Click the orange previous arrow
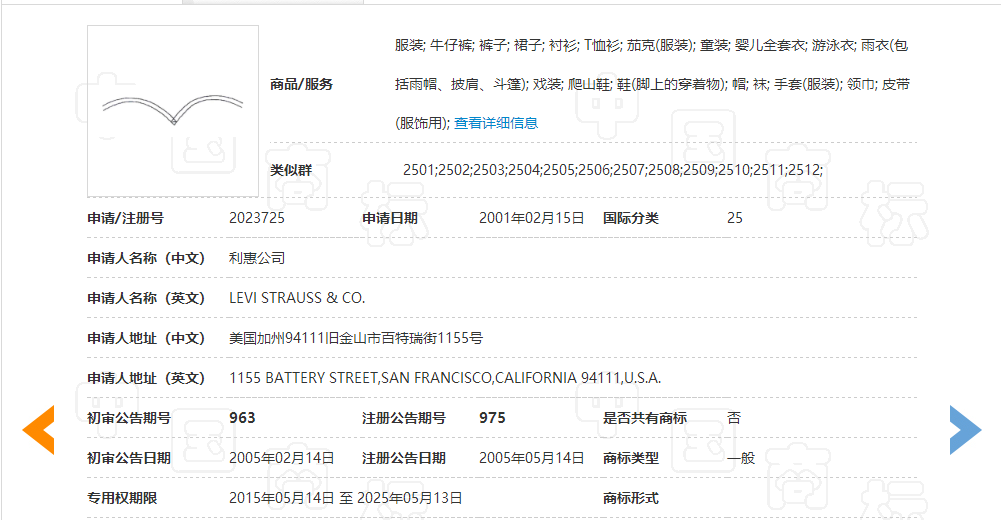 point(38,430)
